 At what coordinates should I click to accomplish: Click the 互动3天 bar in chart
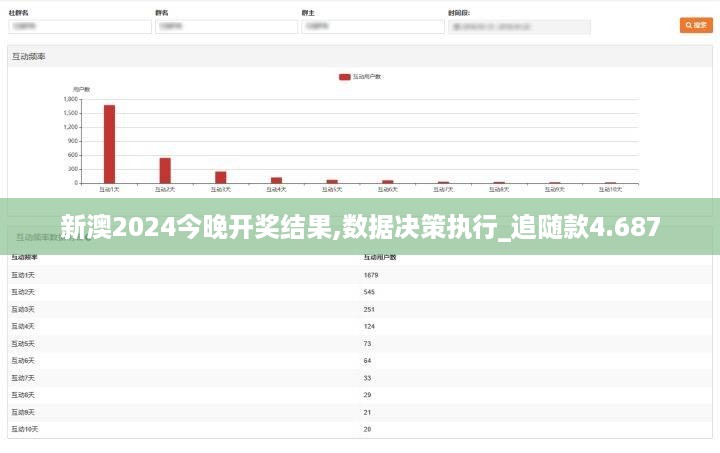tap(220, 177)
